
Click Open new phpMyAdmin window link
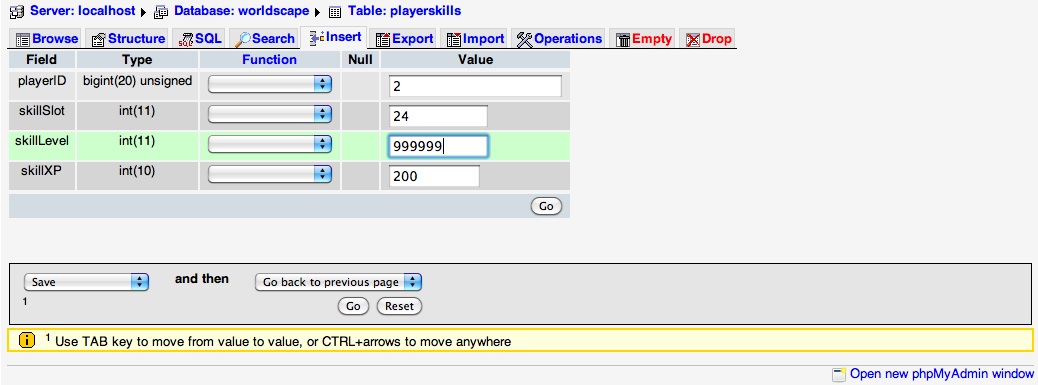tap(941, 374)
